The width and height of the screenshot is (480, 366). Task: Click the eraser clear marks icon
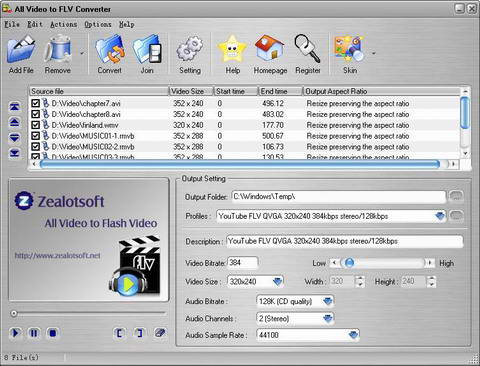[160, 333]
